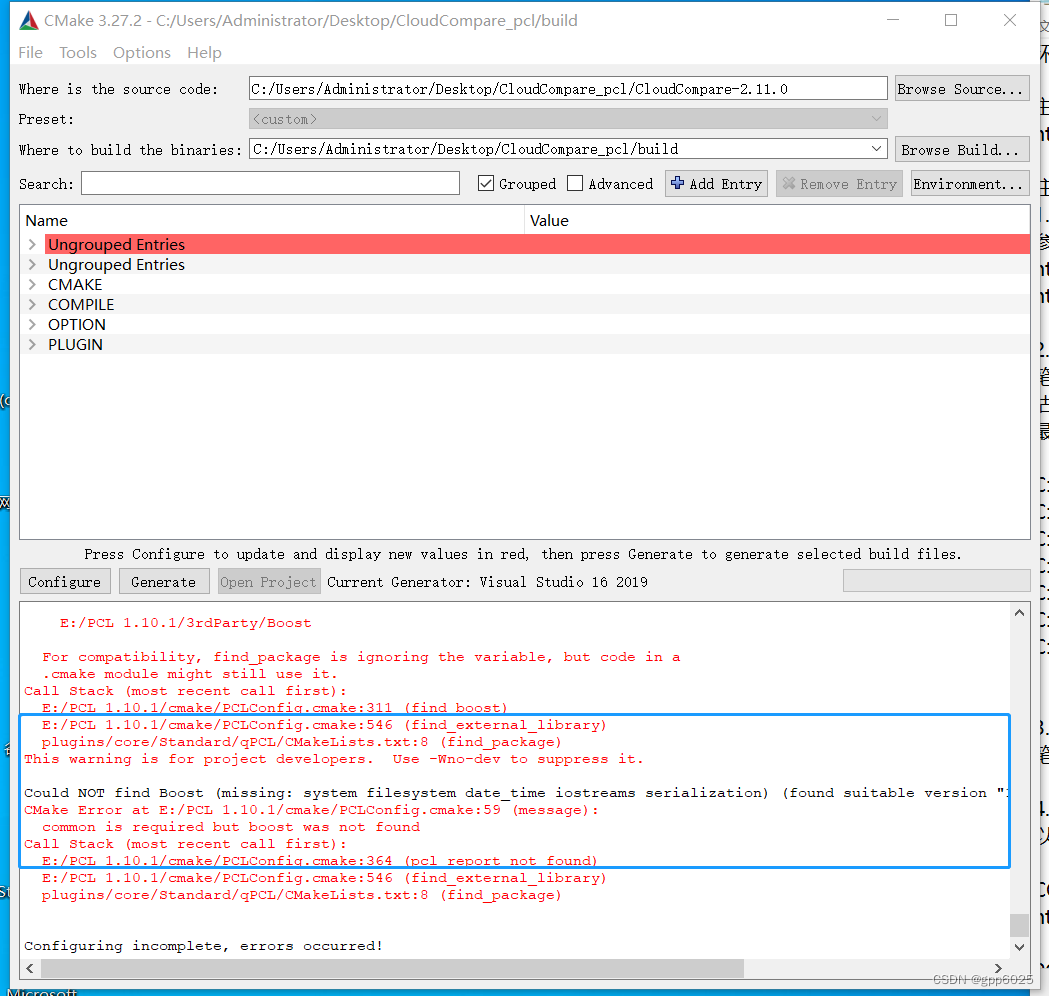1049x996 pixels.
Task: Click 'common is required but boost was not found' line
Action: (231, 827)
